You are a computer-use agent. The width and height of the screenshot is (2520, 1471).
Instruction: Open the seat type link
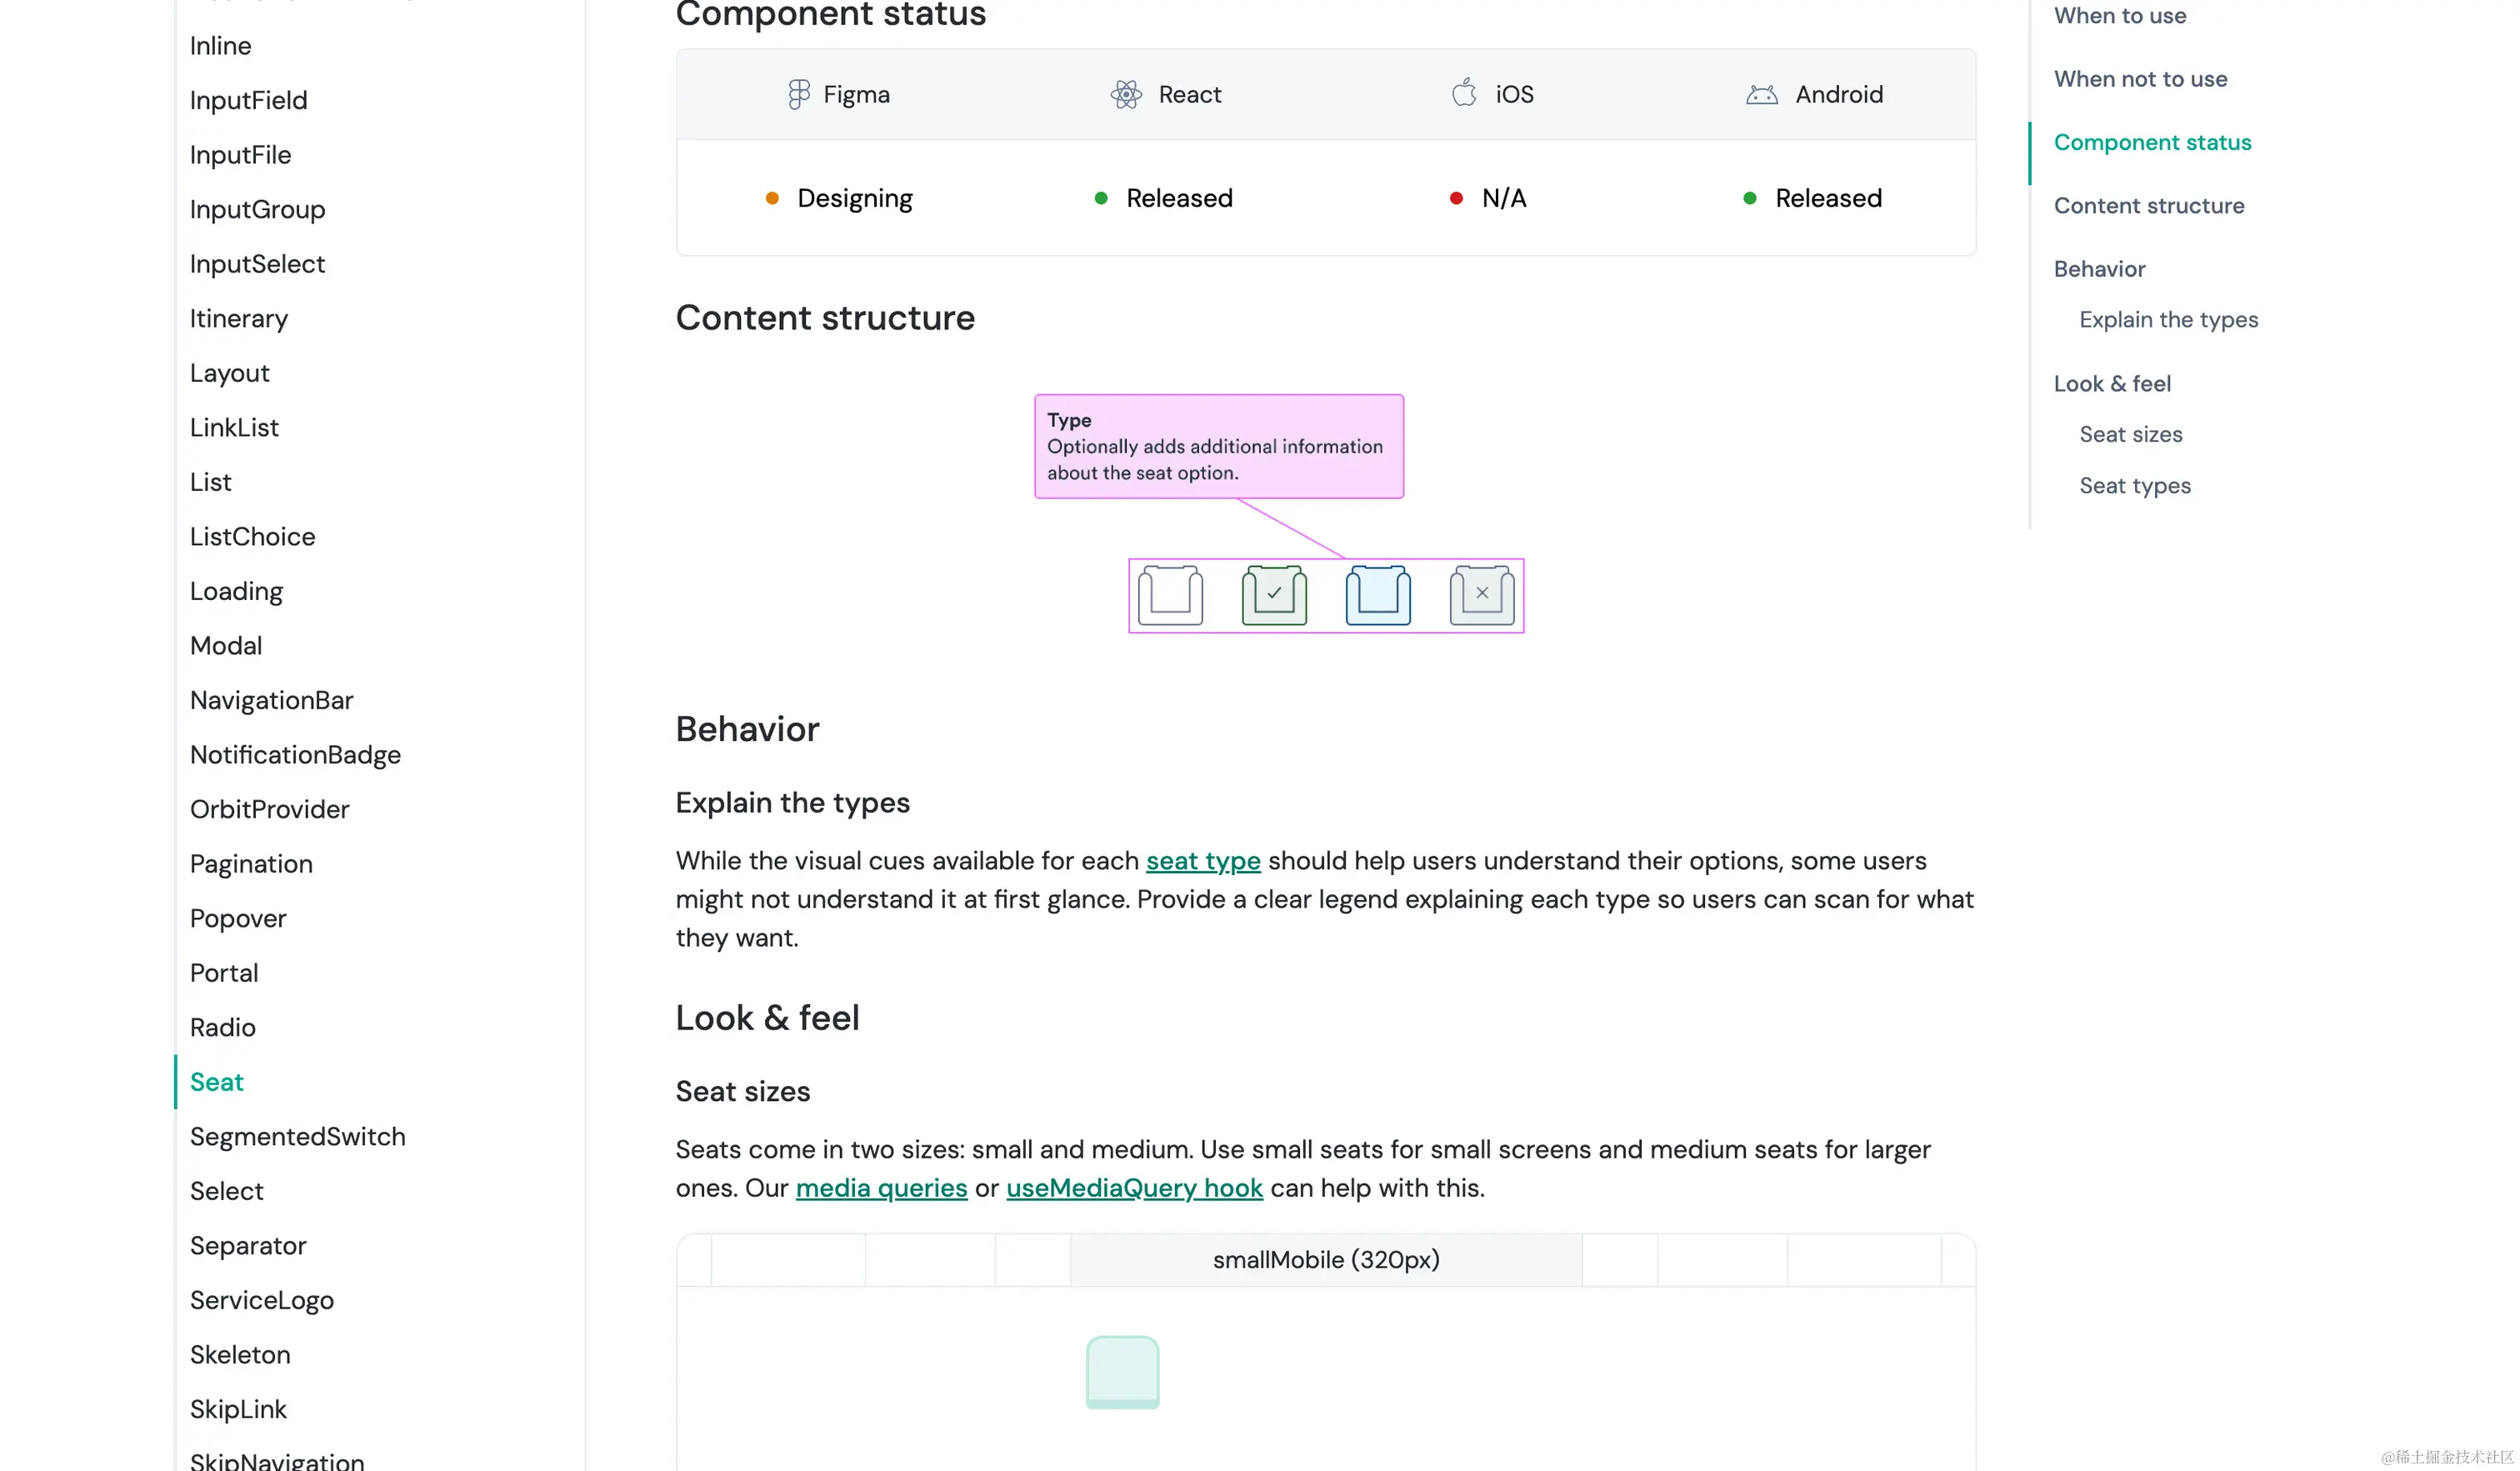(x=1203, y=861)
